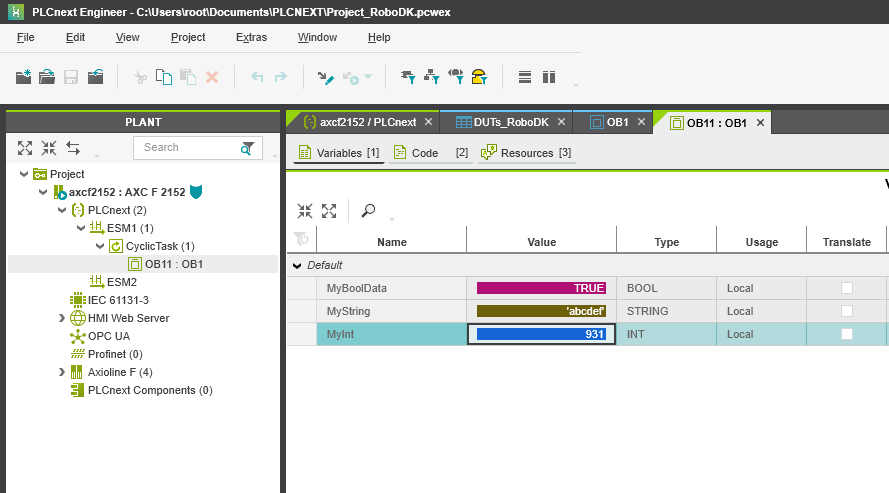Click the arrow with pen toolbar icon

tap(325, 78)
